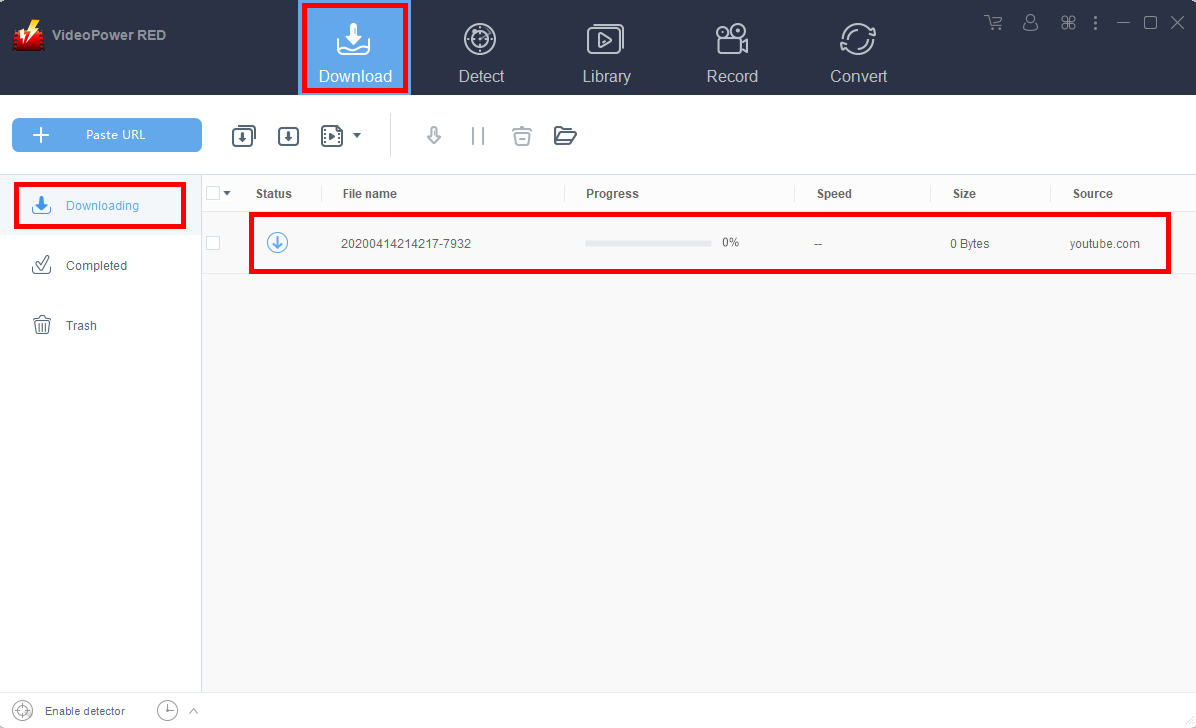
Task: Click the 0 Bytes size cell
Action: [969, 244]
